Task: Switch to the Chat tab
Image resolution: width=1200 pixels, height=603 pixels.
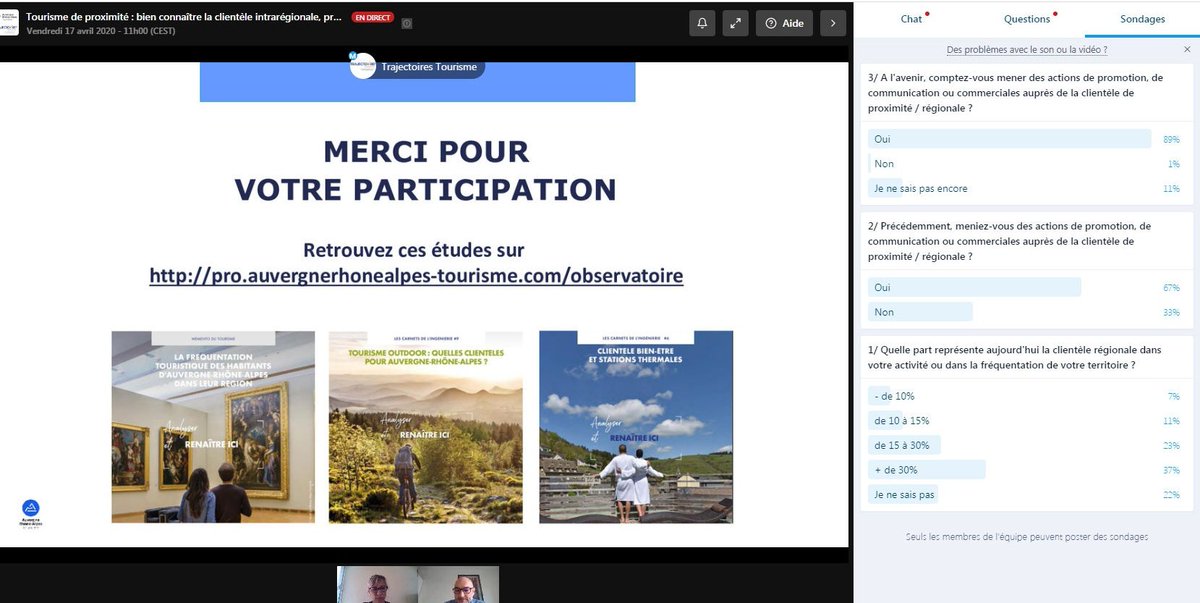Action: [x=911, y=19]
